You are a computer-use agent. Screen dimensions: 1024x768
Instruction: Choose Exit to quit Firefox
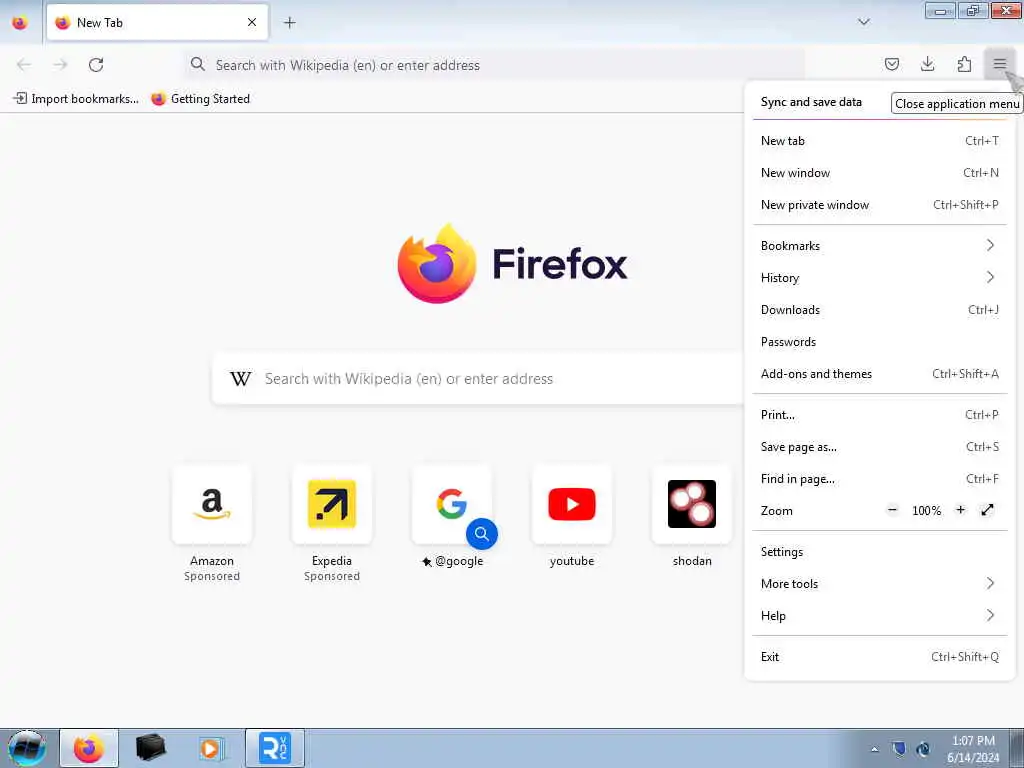[x=880, y=657]
